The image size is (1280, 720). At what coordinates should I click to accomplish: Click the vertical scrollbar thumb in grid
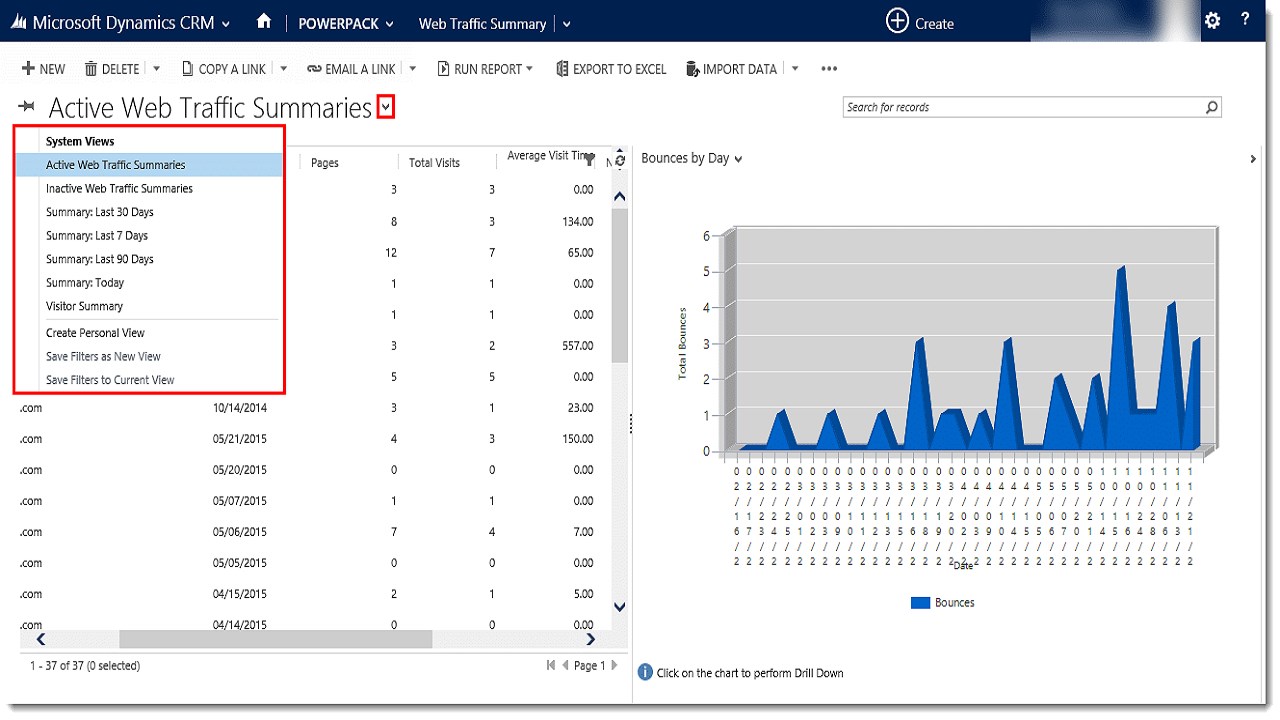click(x=619, y=287)
